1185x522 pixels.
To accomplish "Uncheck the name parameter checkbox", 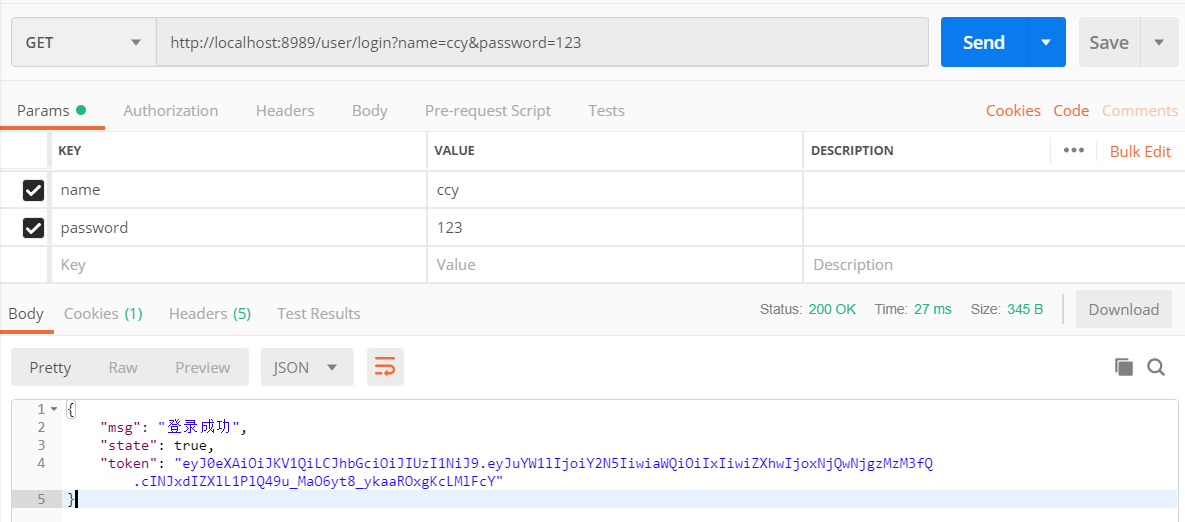I will [34, 190].
